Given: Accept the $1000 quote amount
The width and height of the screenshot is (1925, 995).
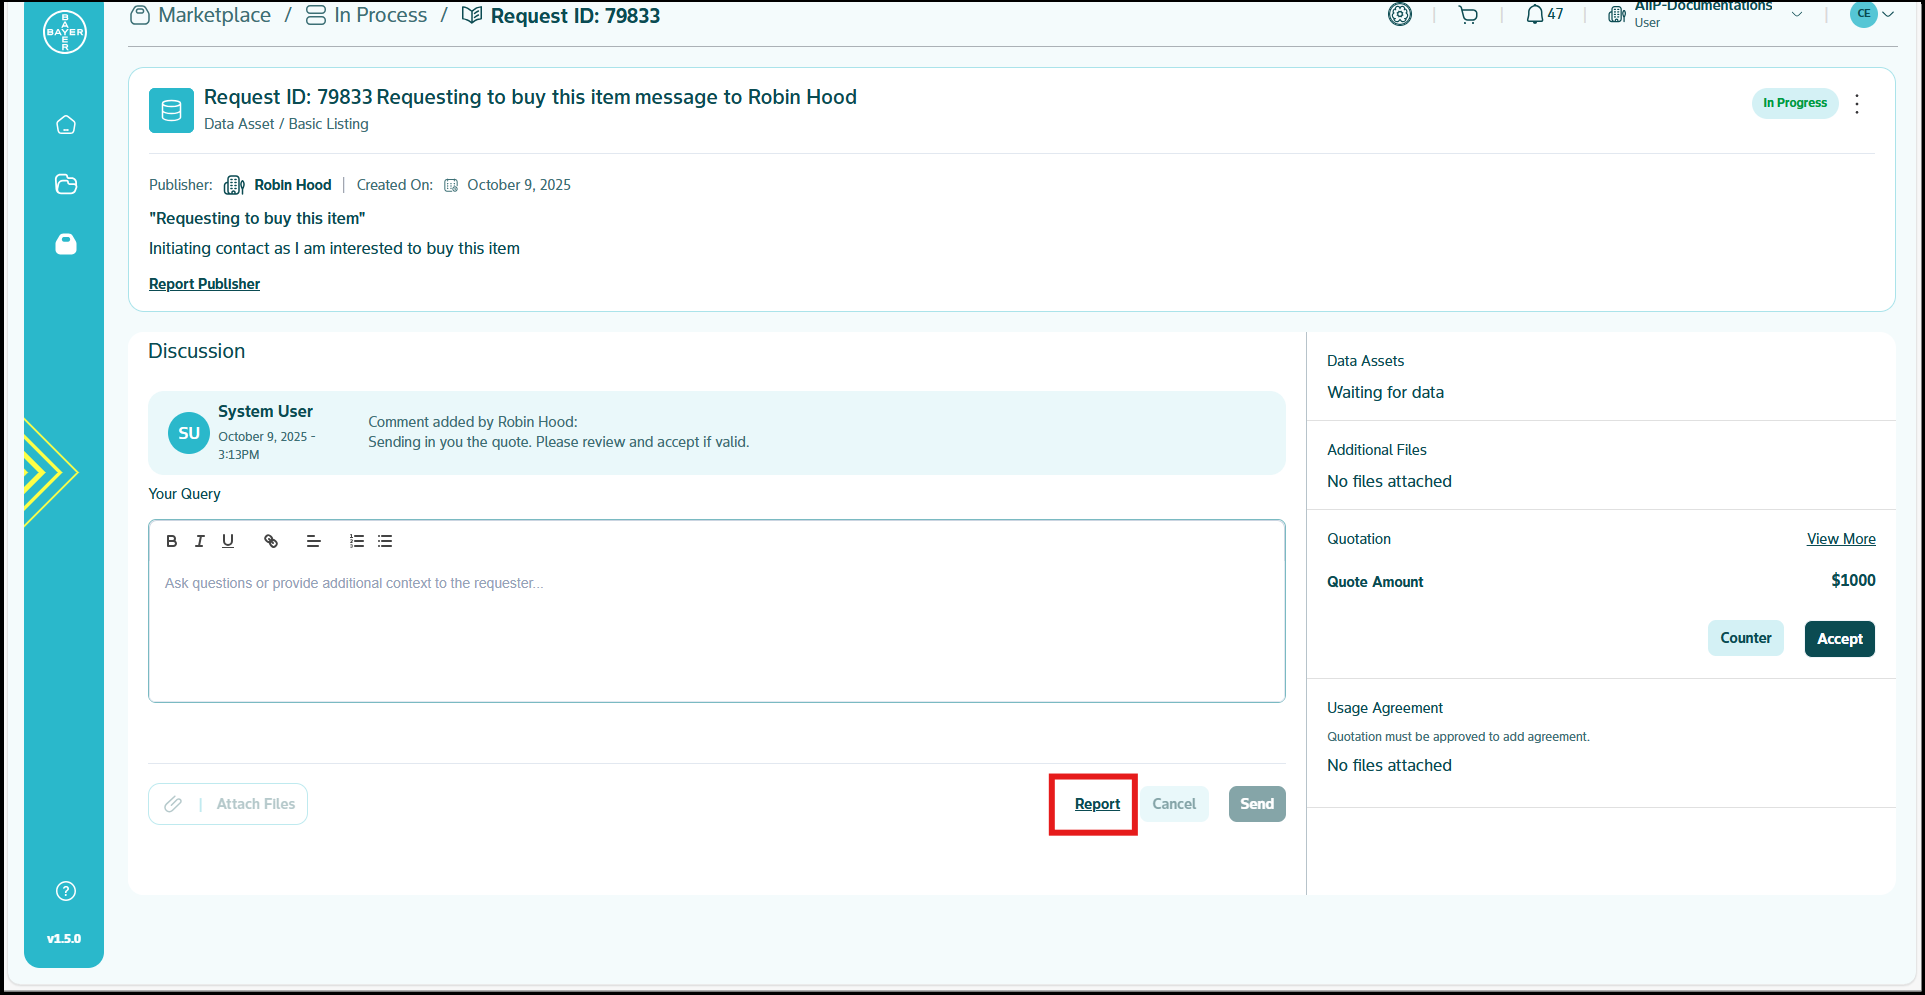Looking at the screenshot, I should (1839, 638).
